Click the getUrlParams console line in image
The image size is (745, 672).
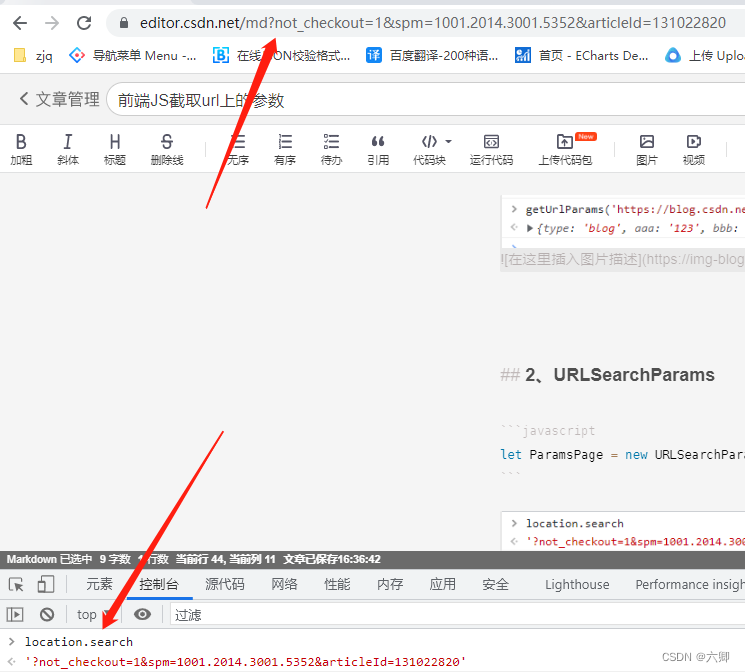[x=635, y=209]
